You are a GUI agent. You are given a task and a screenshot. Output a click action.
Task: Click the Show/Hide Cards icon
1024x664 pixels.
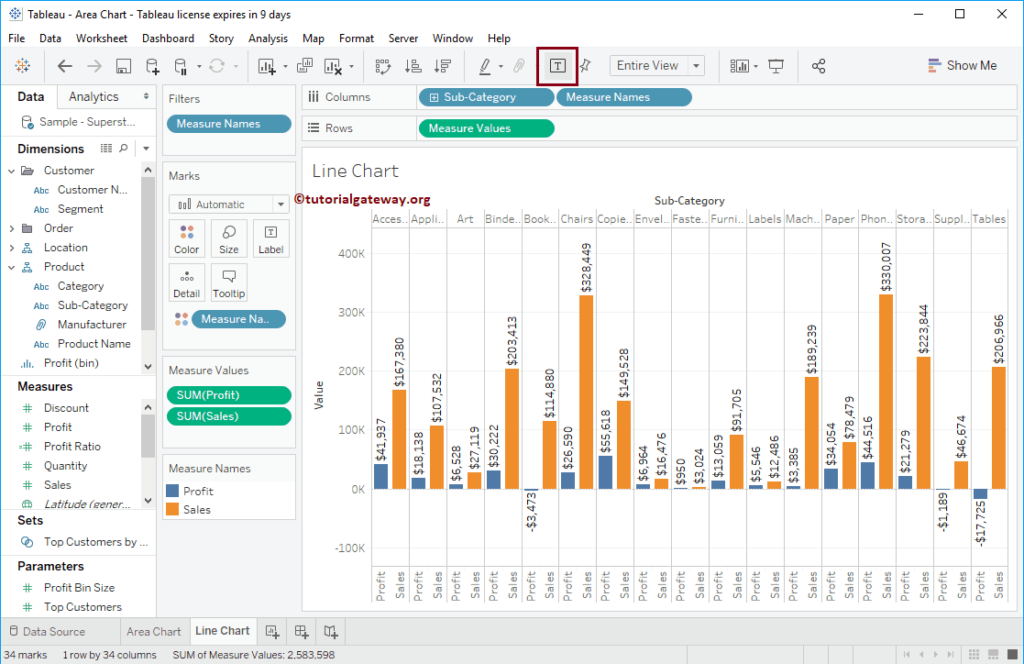click(739, 66)
